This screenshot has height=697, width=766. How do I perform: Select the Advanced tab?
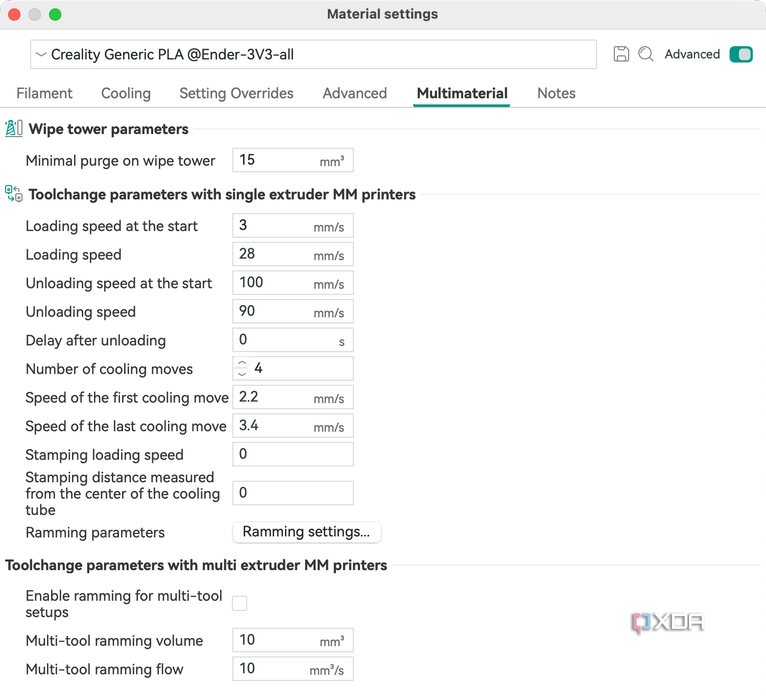coord(355,93)
